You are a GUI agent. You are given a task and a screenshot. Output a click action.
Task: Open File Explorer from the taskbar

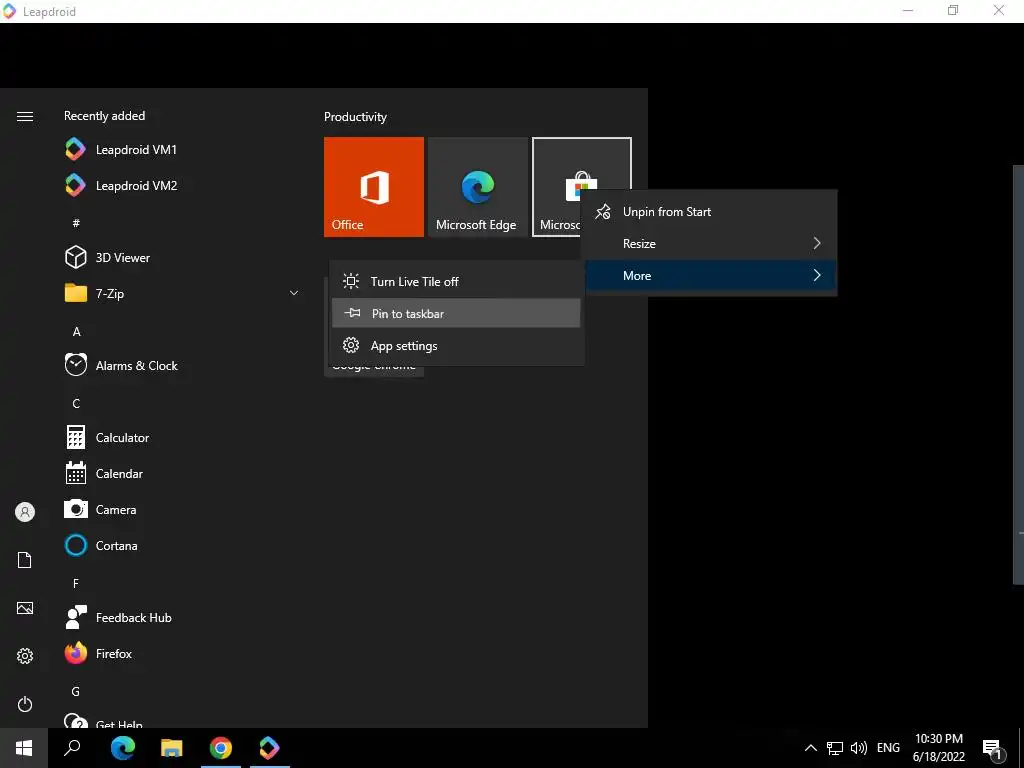click(172, 748)
